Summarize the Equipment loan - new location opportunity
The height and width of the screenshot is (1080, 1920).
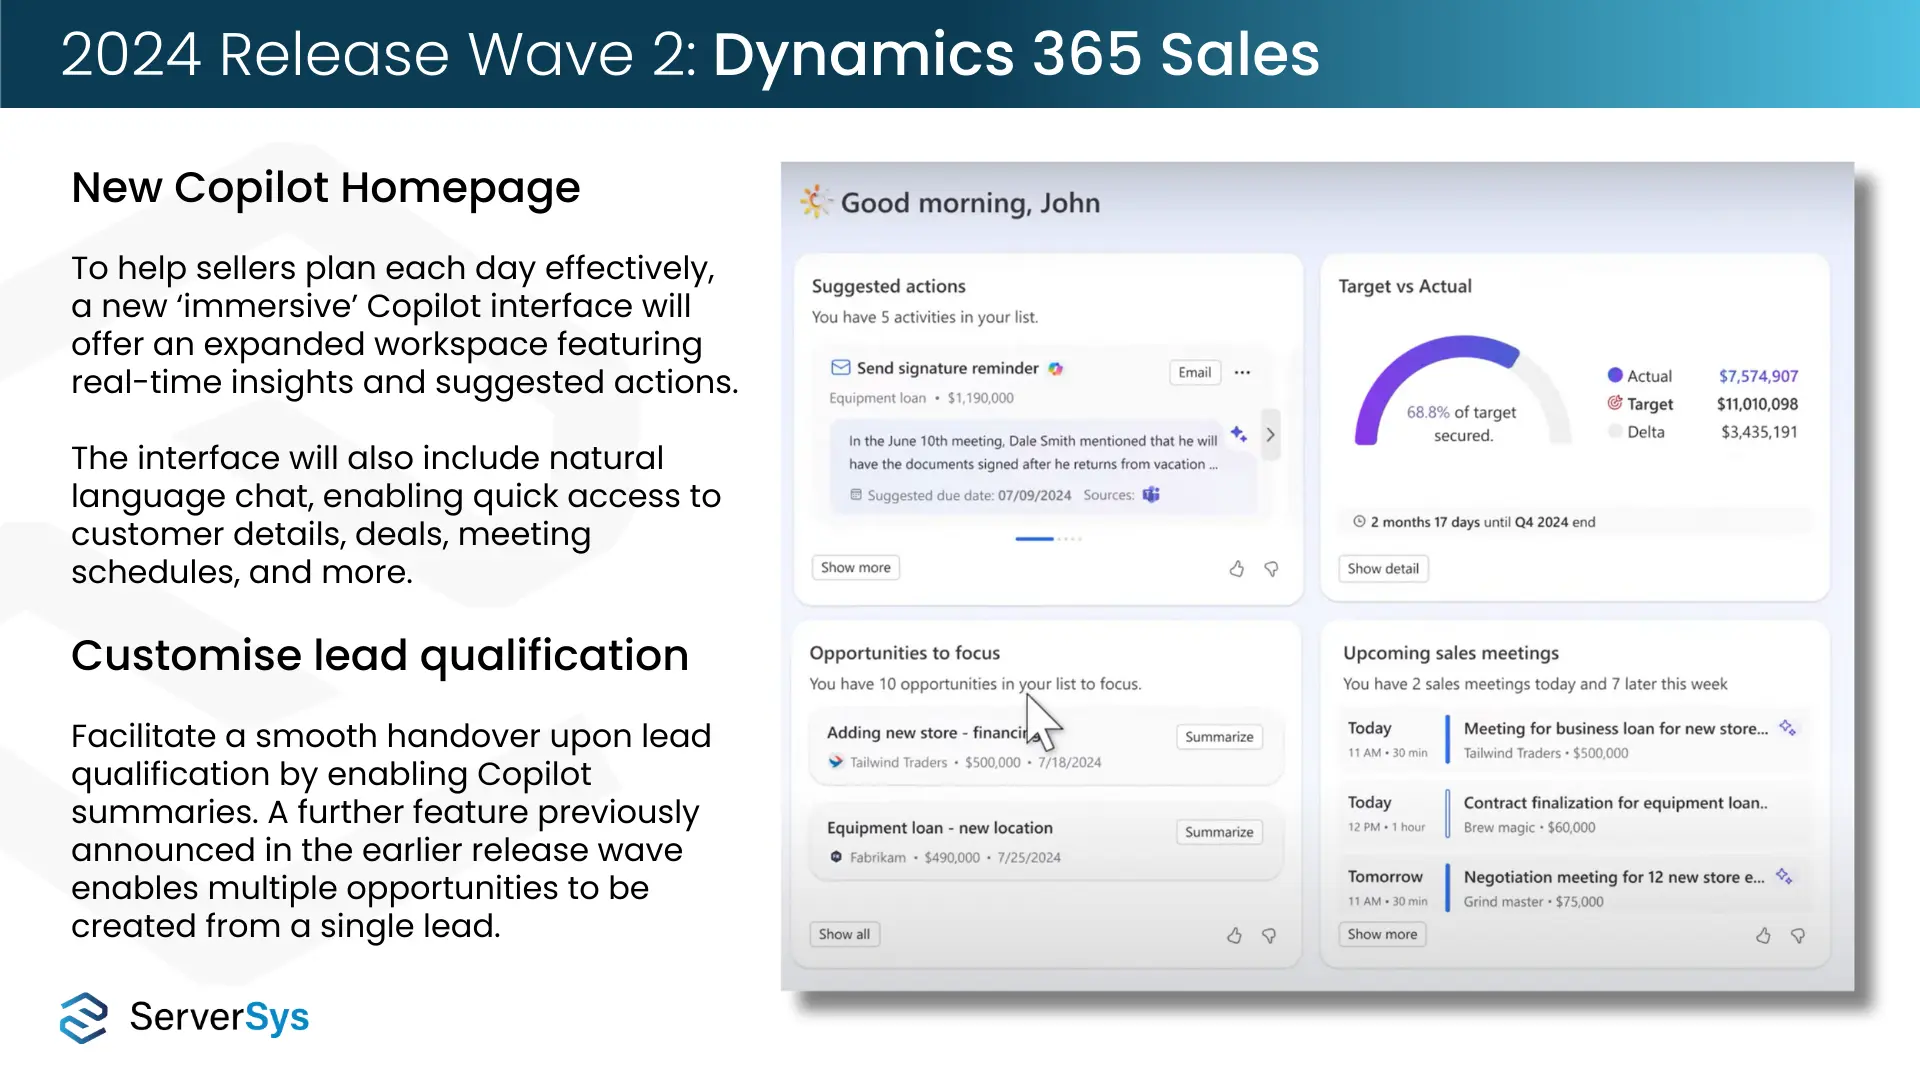[x=1219, y=832]
